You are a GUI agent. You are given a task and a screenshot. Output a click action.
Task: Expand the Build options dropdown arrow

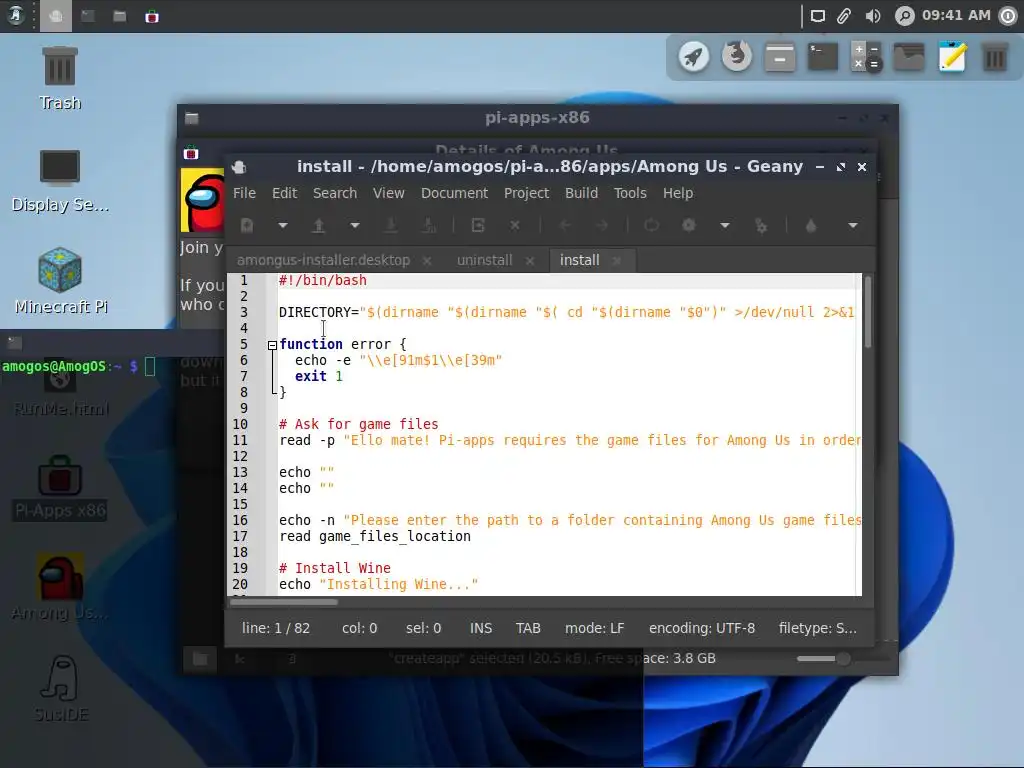tap(725, 225)
